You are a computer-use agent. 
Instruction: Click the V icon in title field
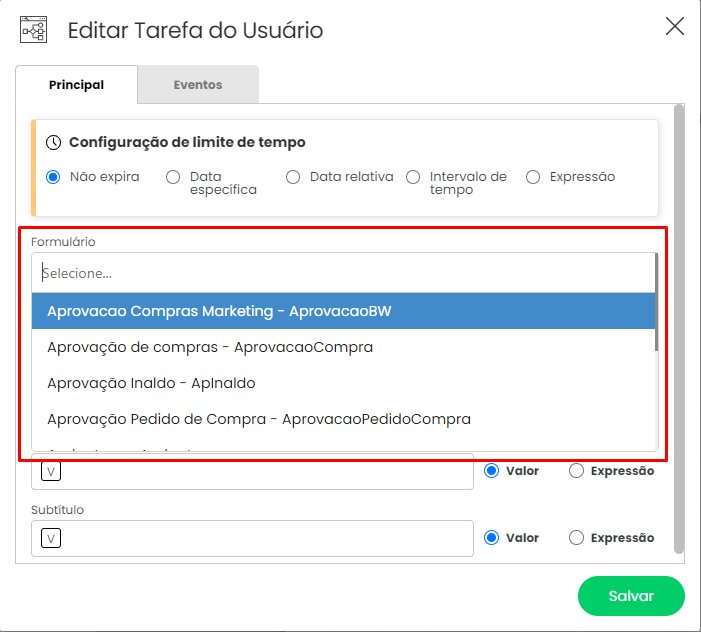point(51,471)
